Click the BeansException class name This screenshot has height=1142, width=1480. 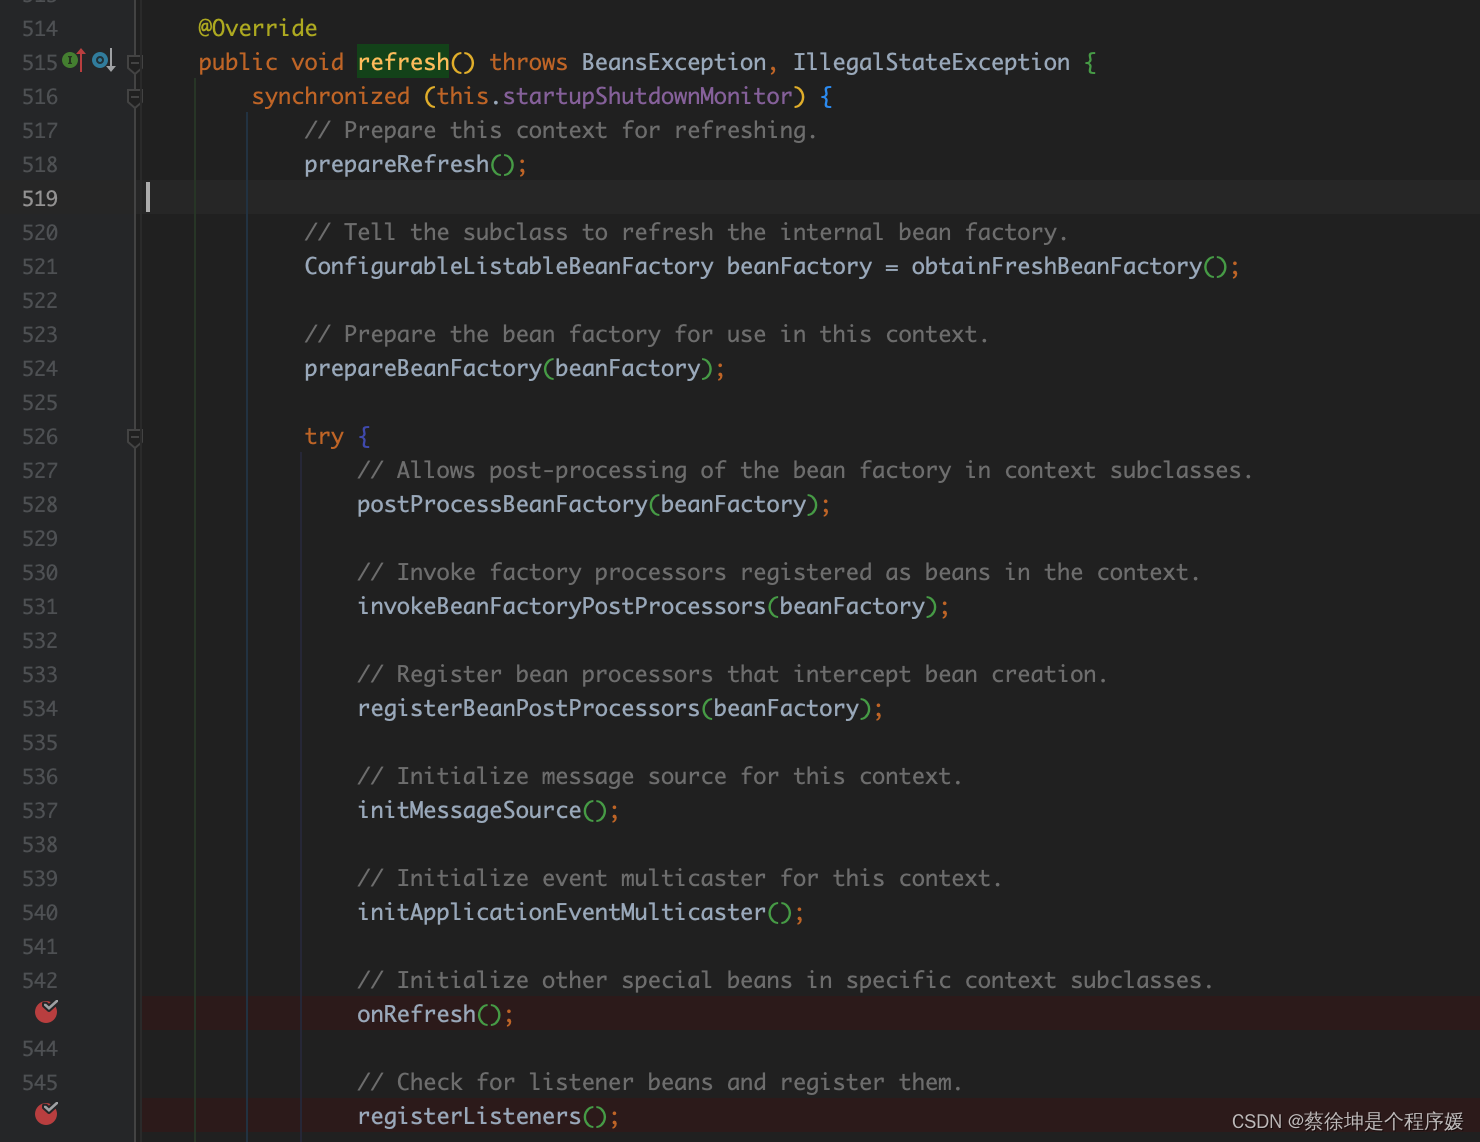(x=674, y=62)
